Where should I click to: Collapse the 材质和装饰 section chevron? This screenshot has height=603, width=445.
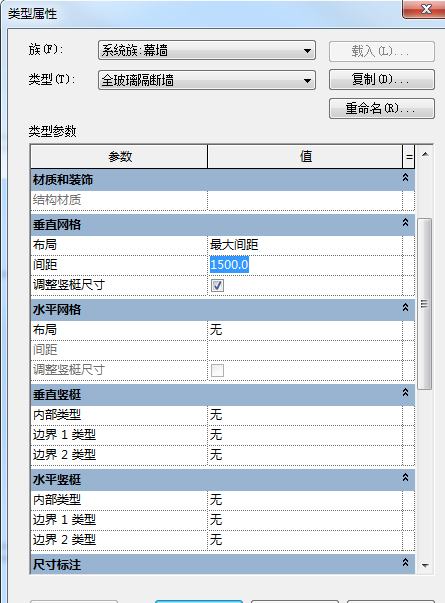(405, 178)
